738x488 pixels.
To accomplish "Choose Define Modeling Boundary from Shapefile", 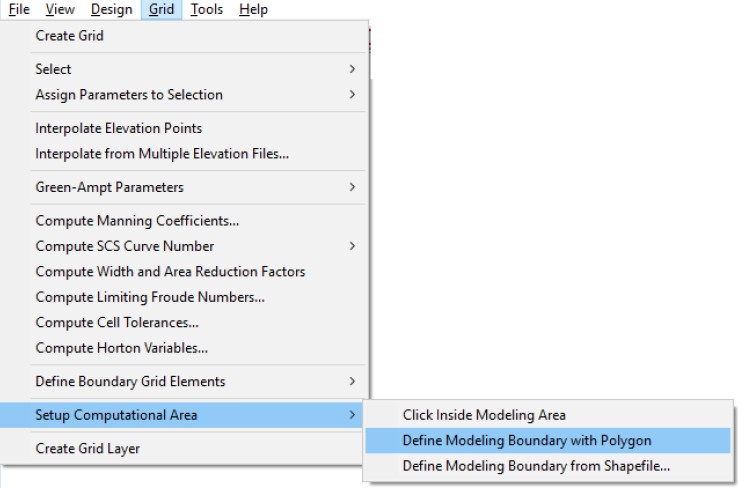I will click(x=536, y=466).
